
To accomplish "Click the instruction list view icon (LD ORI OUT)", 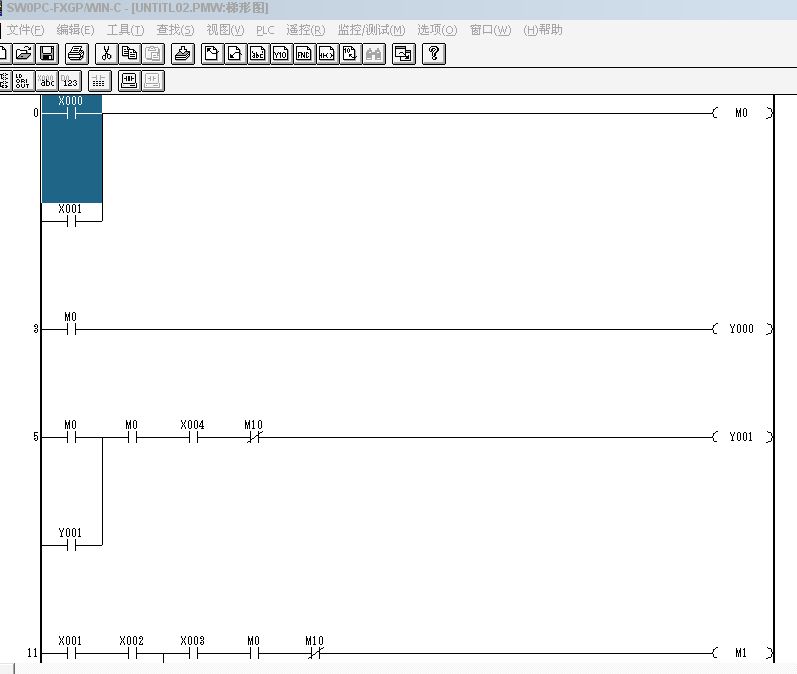I will pyautogui.click(x=21, y=81).
